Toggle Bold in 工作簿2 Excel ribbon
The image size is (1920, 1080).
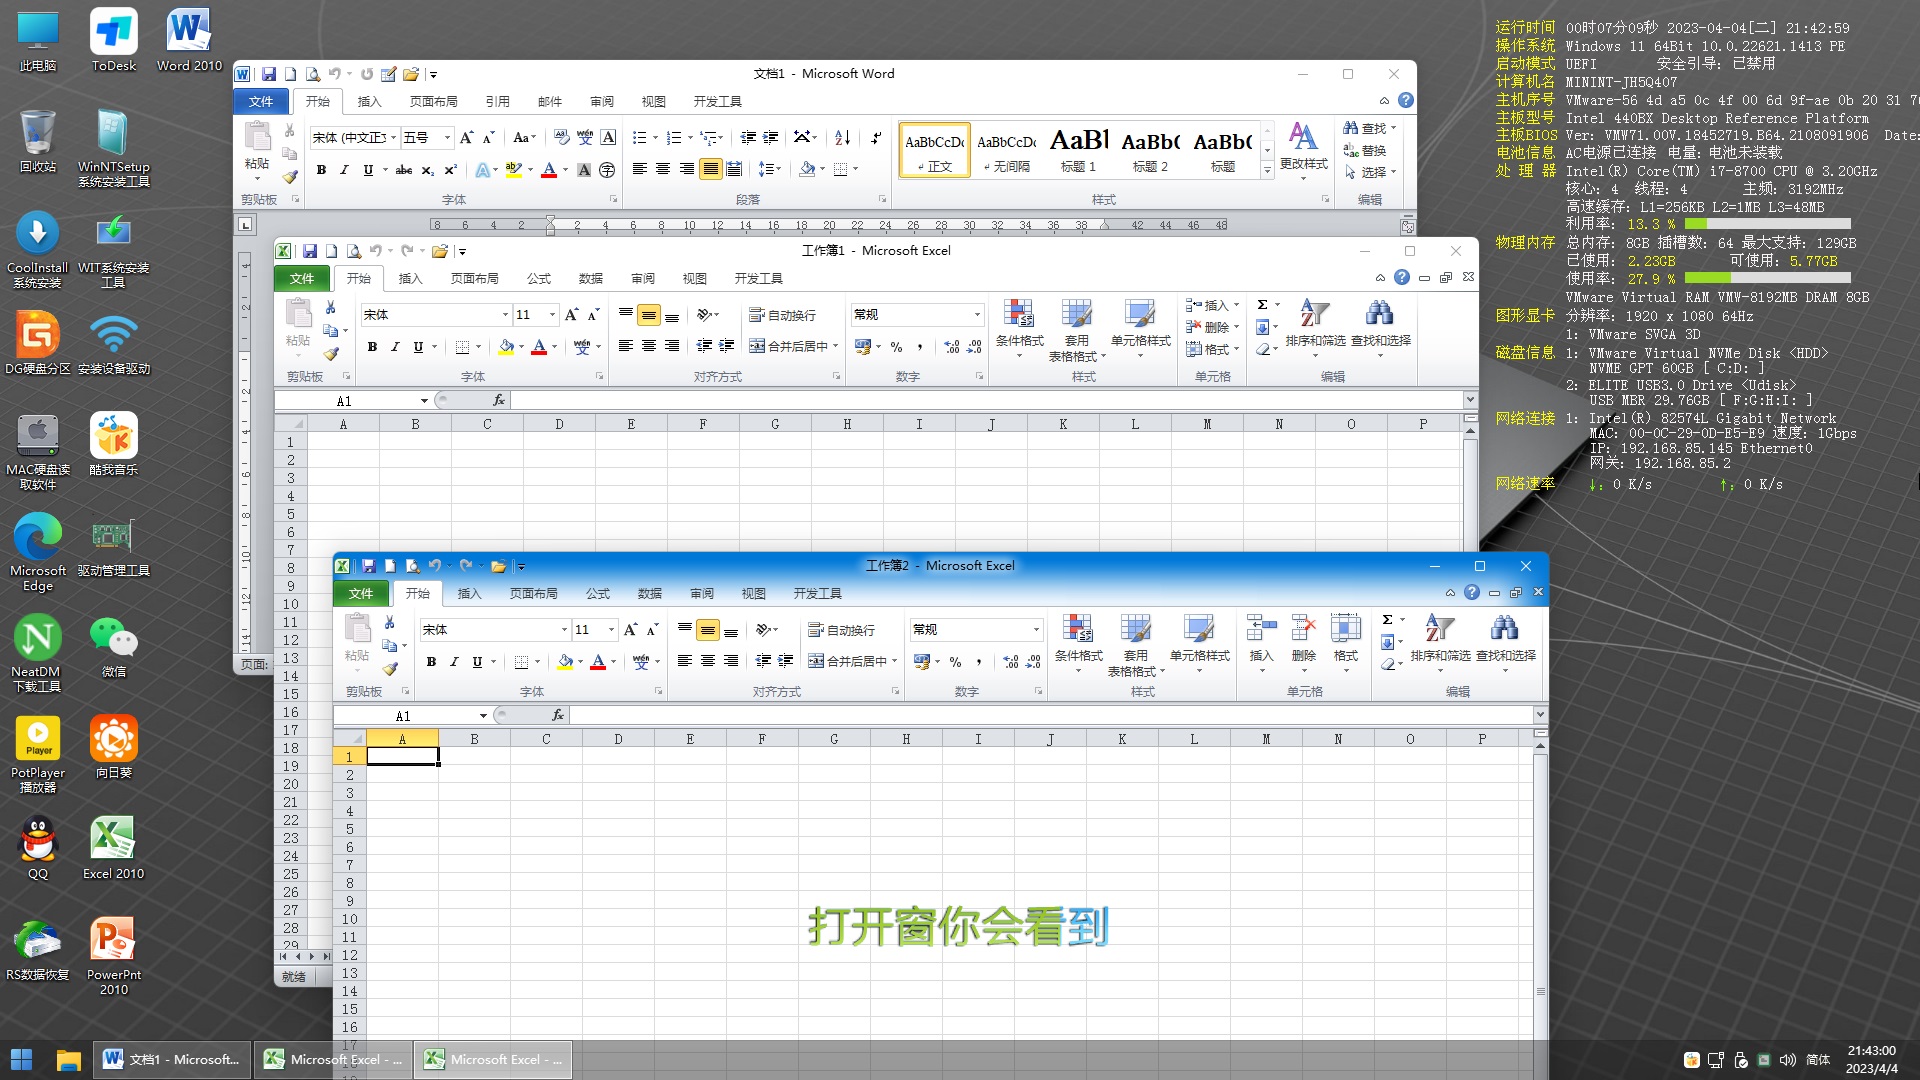tap(431, 661)
